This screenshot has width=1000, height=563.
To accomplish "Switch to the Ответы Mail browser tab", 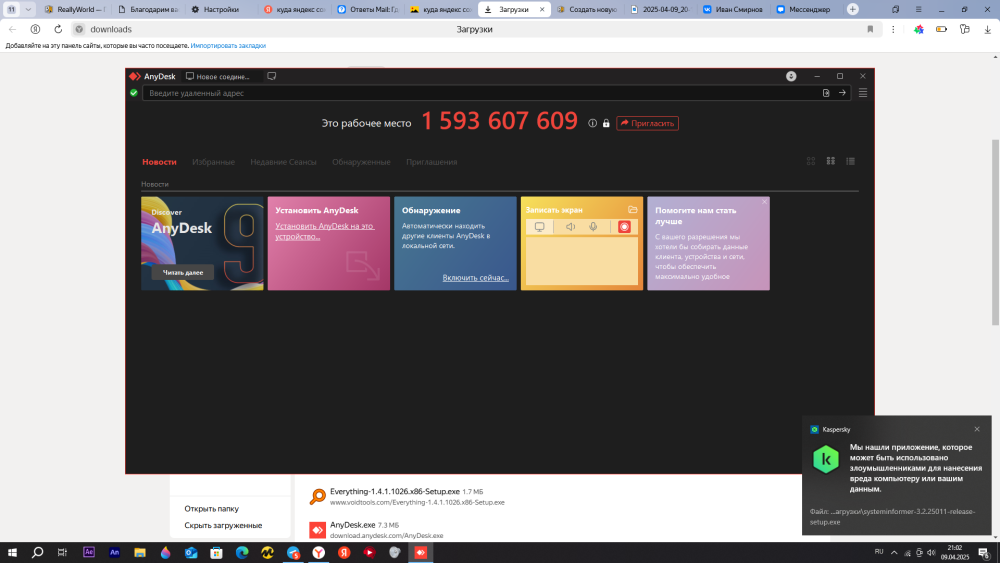I will (367, 10).
